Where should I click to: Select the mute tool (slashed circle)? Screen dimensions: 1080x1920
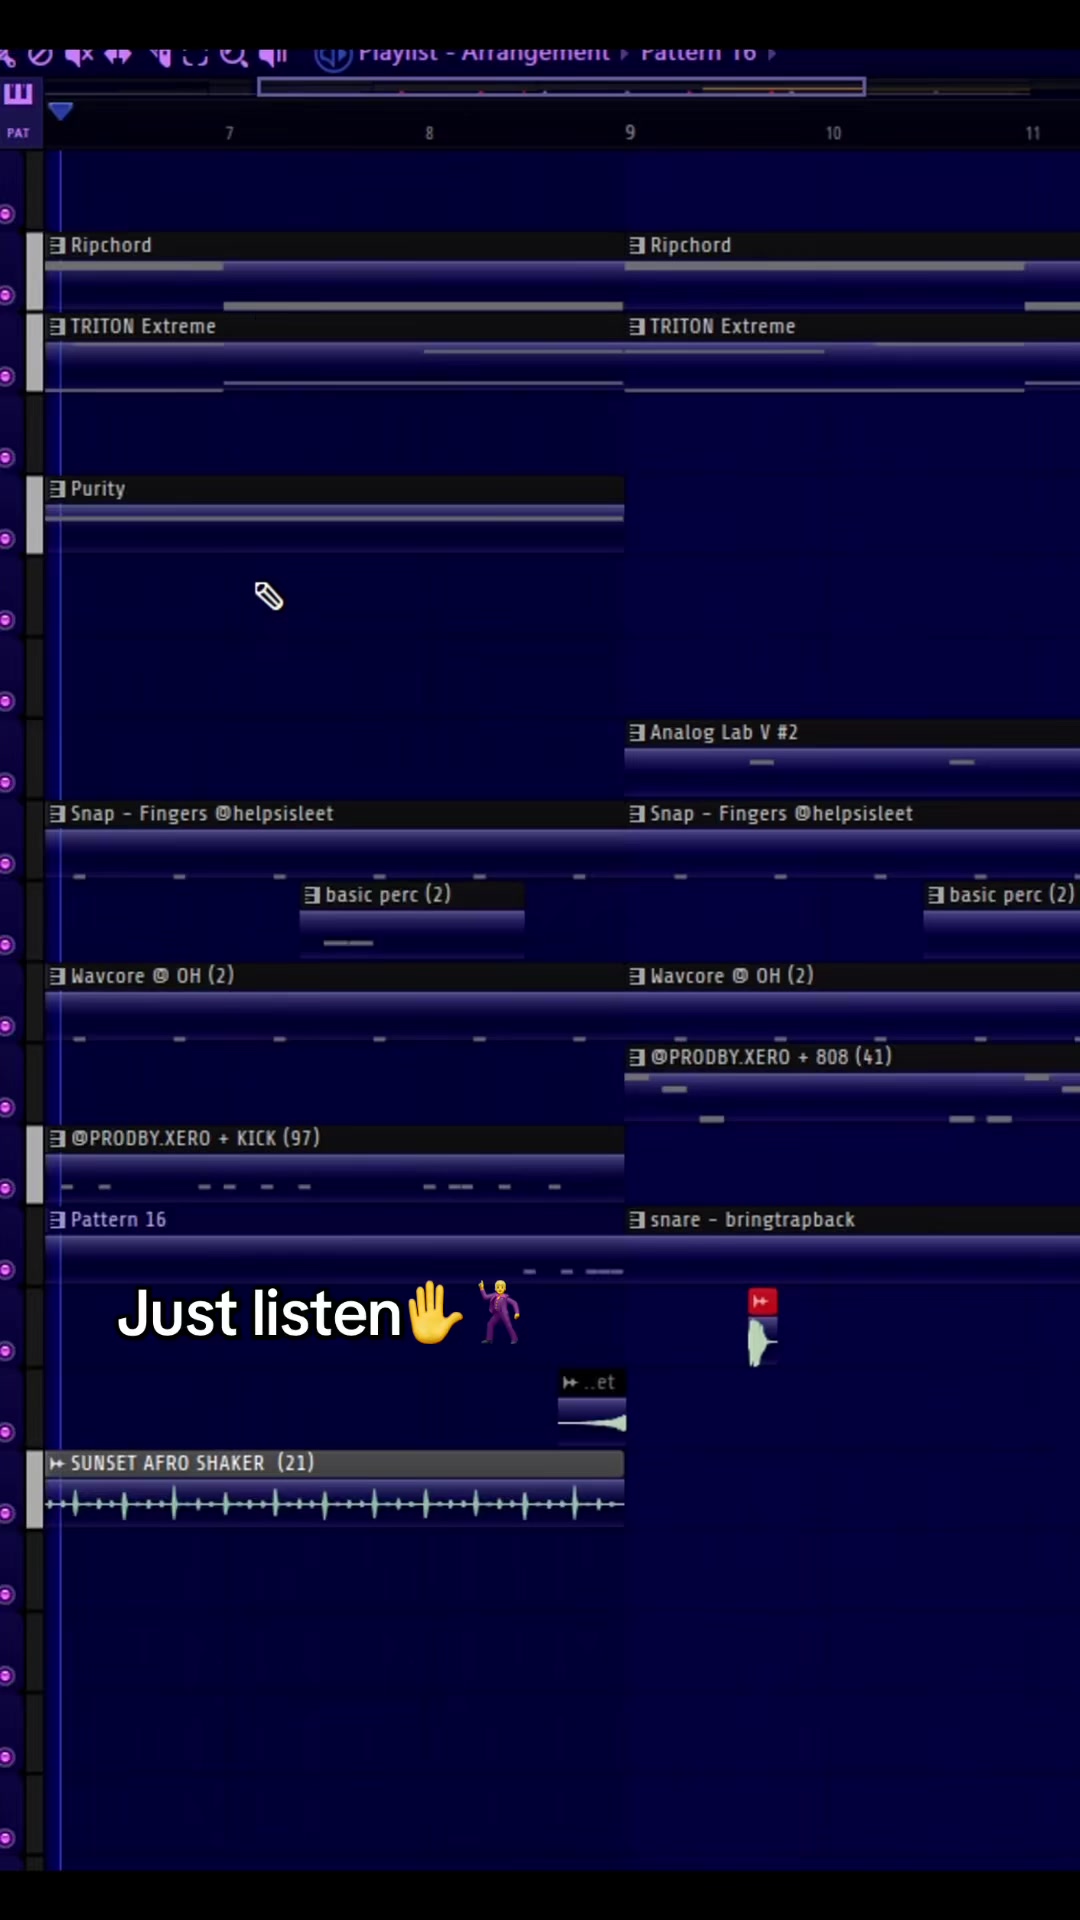(40, 56)
